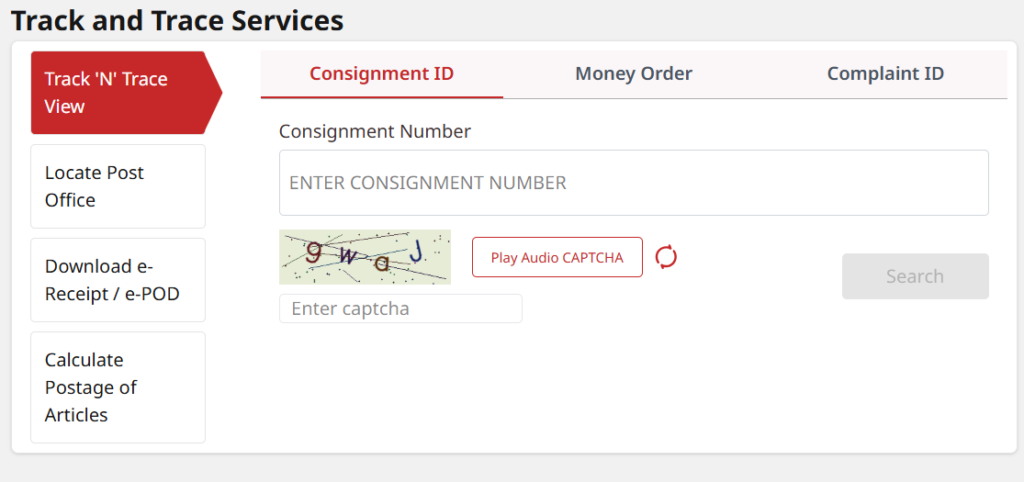
Task: Refresh the CAPTCHA image
Action: coord(666,257)
